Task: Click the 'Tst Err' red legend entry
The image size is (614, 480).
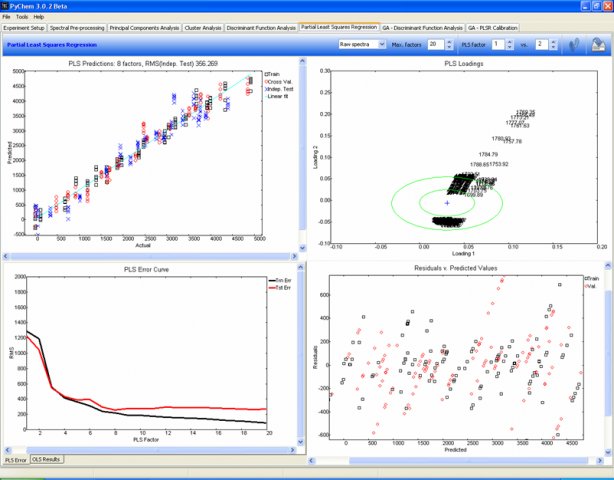Action: tap(280, 288)
